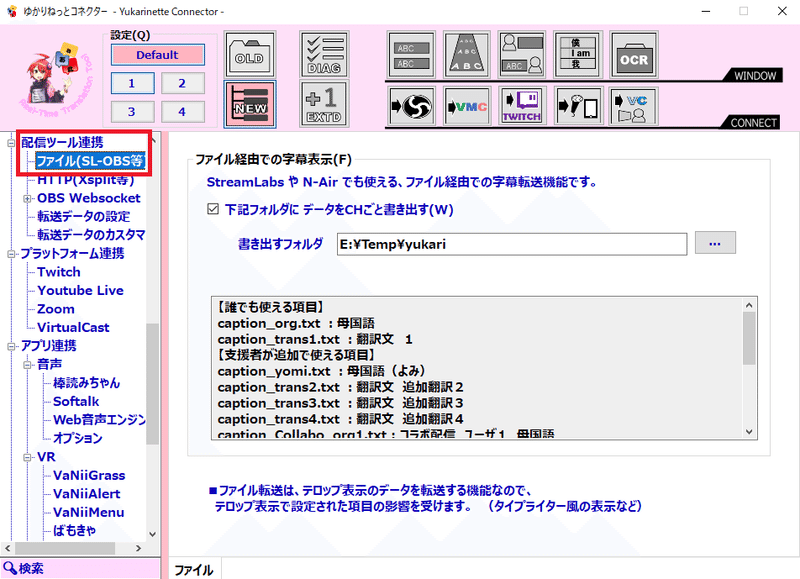The width and height of the screenshot is (800, 579).
Task: Open the OLD folder settings icon
Action: 249,55
